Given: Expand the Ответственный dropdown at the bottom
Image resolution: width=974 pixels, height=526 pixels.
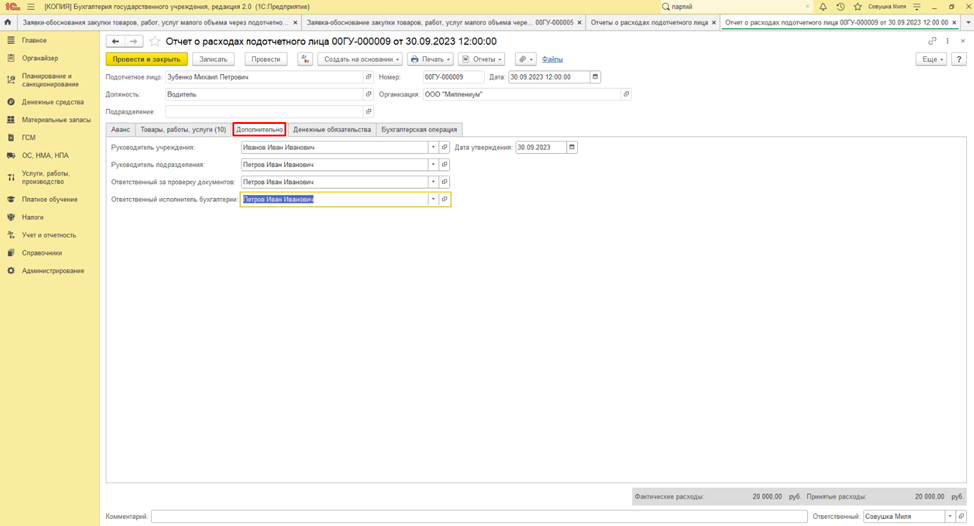Looking at the screenshot, I should [x=950, y=517].
